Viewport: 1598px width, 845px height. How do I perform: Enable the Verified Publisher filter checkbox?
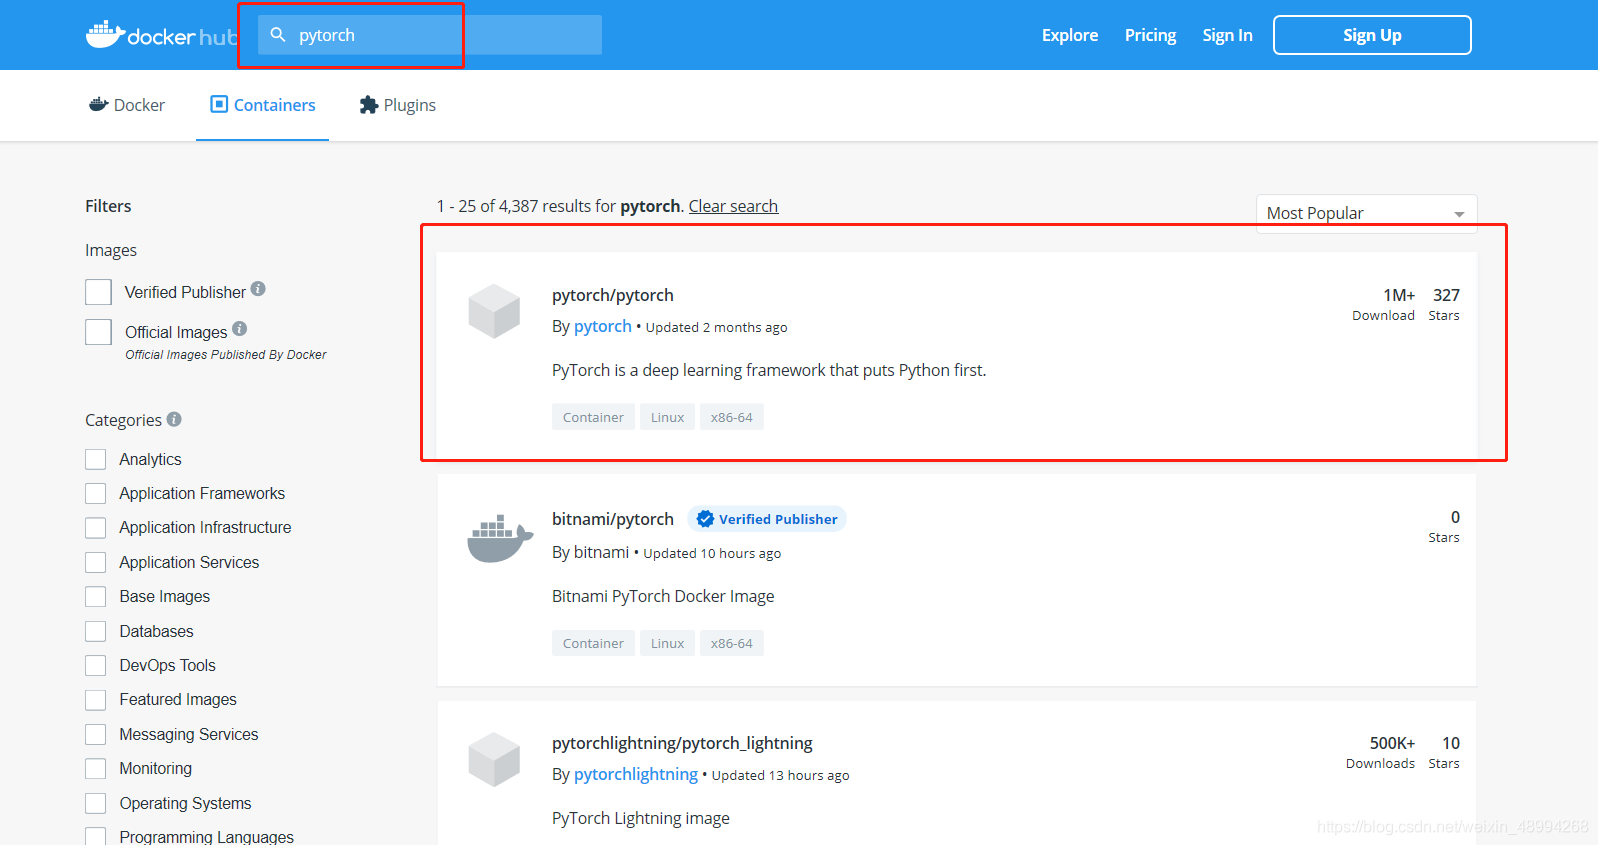pyautogui.click(x=98, y=292)
